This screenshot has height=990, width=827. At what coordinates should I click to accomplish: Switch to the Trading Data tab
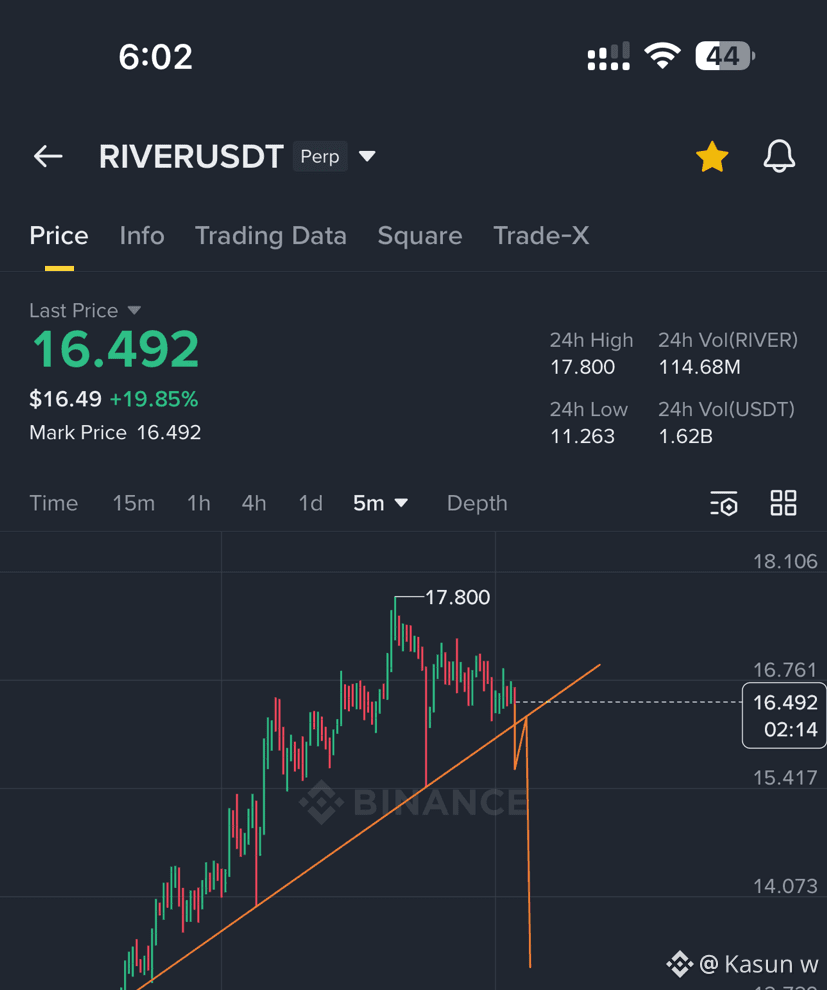[x=271, y=236]
